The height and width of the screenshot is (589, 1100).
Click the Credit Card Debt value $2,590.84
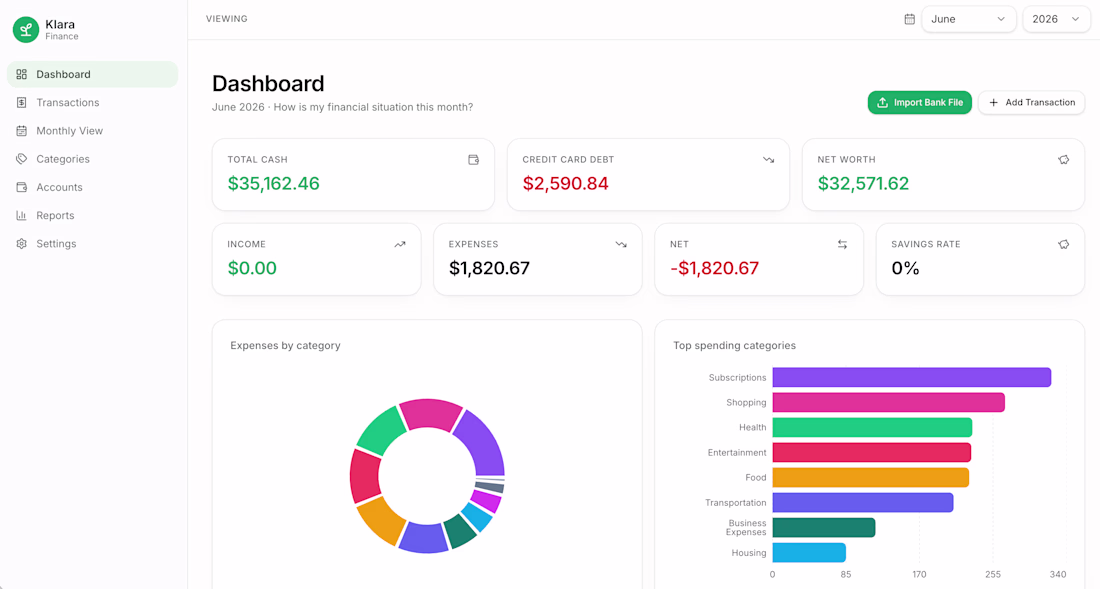[565, 184]
